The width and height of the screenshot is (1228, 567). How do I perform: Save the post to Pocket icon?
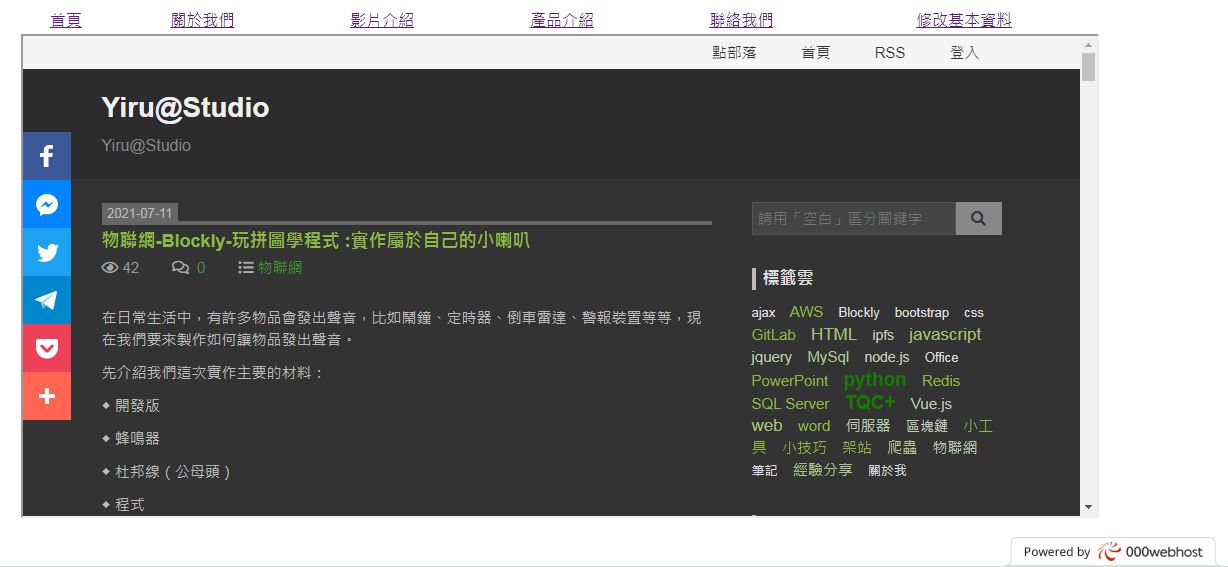coord(47,348)
